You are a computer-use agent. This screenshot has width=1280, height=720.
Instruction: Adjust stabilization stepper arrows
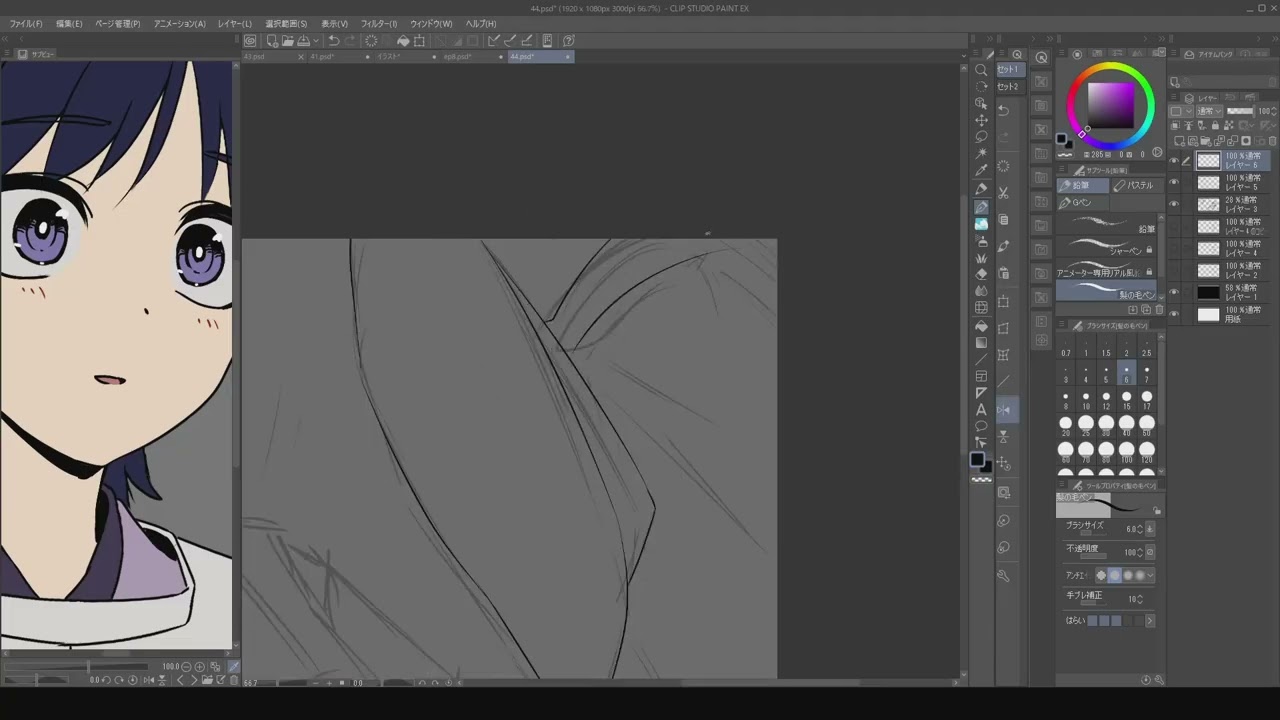click(1140, 598)
